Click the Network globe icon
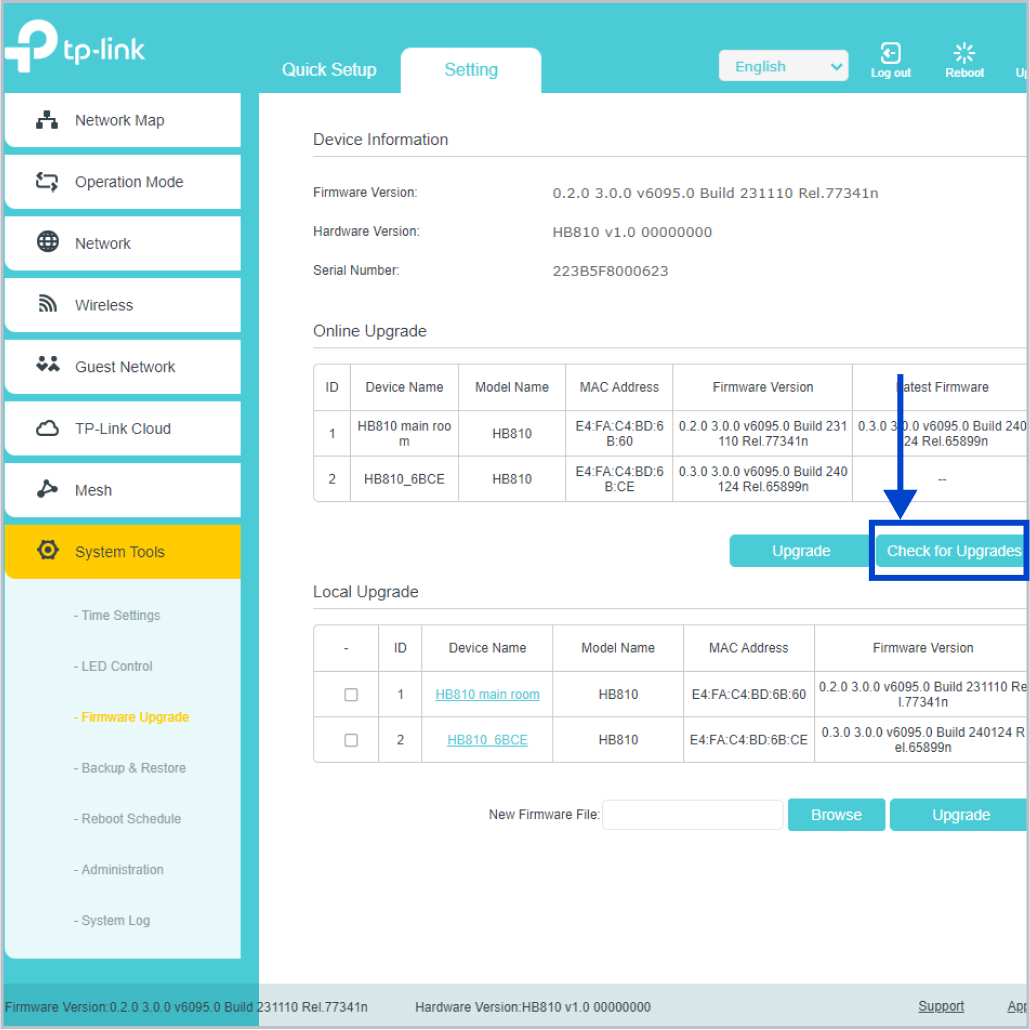 coord(47,242)
